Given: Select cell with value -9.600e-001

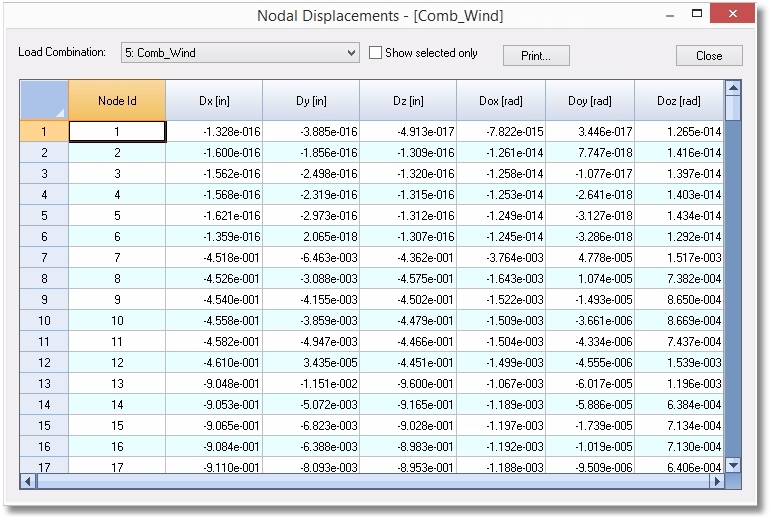Looking at the screenshot, I should click(408, 383).
